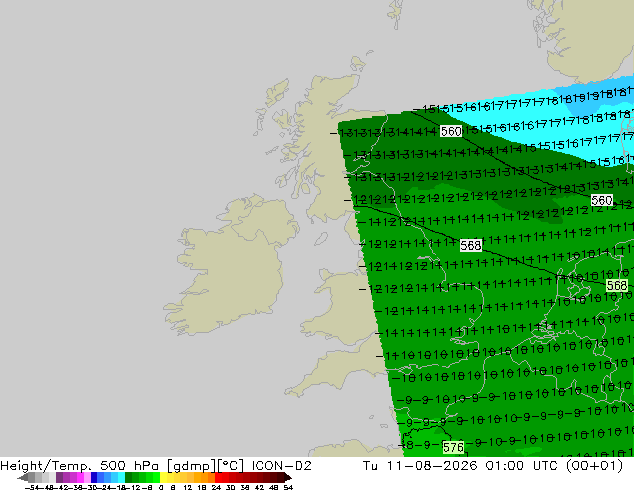The width and height of the screenshot is (634, 490).
Task: Click the bright yellow legend swatch above 0
Action: coord(163,477)
